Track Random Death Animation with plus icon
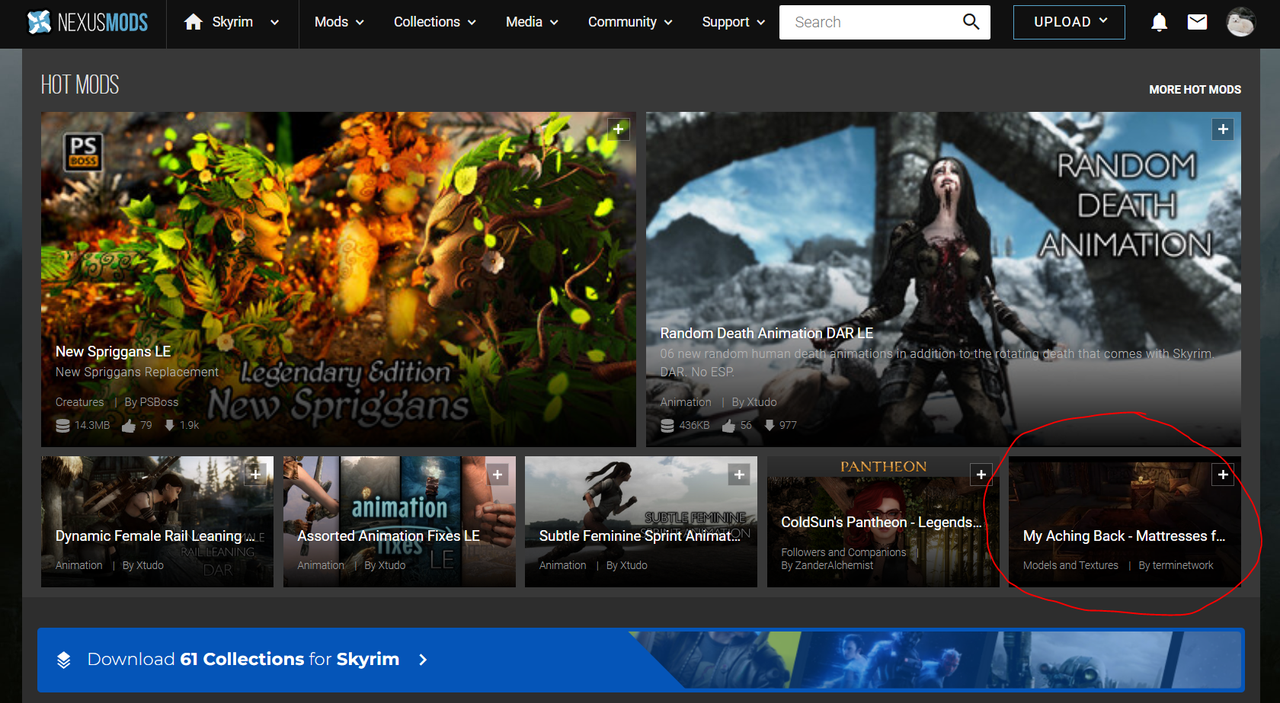 pyautogui.click(x=1222, y=129)
